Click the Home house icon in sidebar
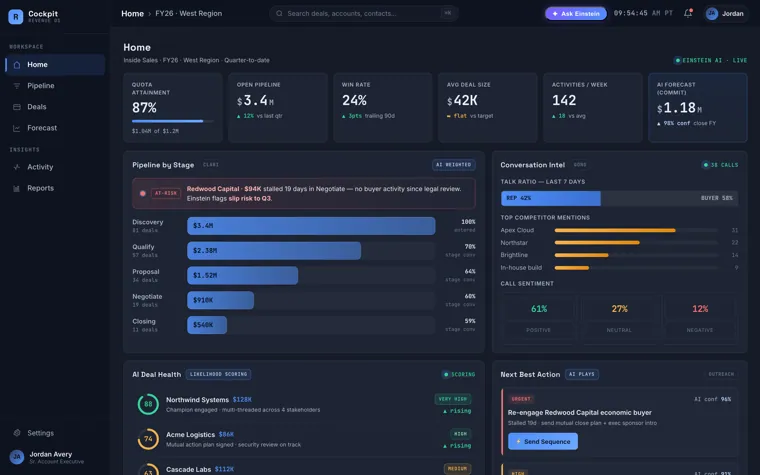Screen dimensions: 760x475 (x=17, y=64)
